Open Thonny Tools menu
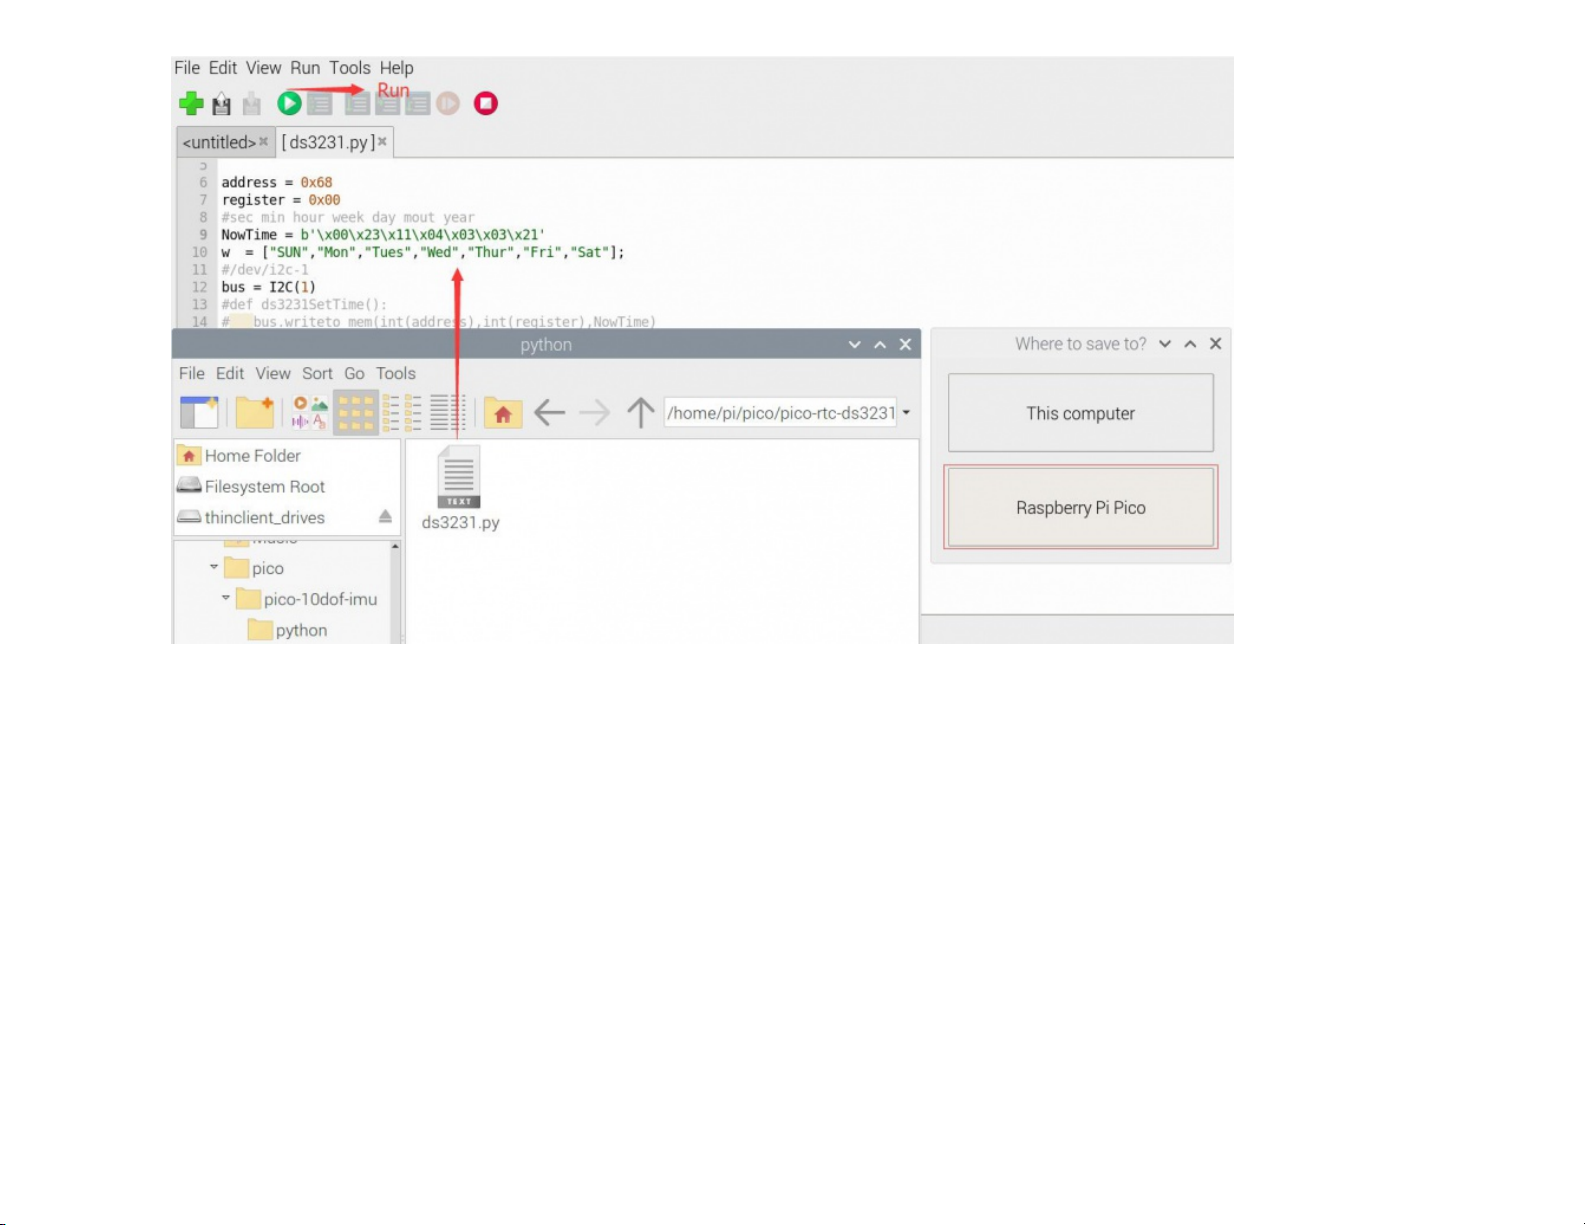 coord(350,68)
